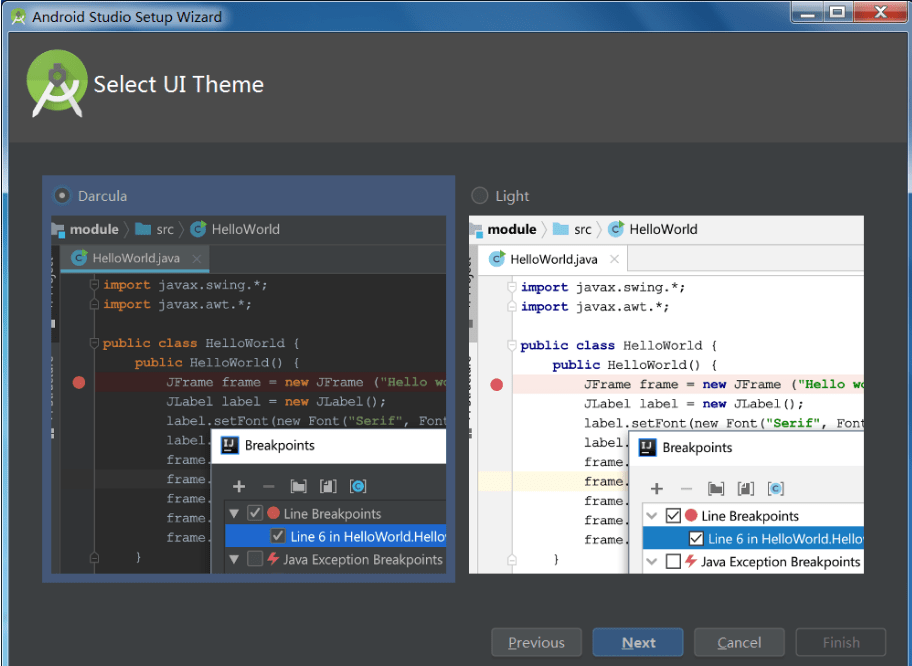
Task: Click the group by class icon in Darcula preview
Action: coord(358,486)
